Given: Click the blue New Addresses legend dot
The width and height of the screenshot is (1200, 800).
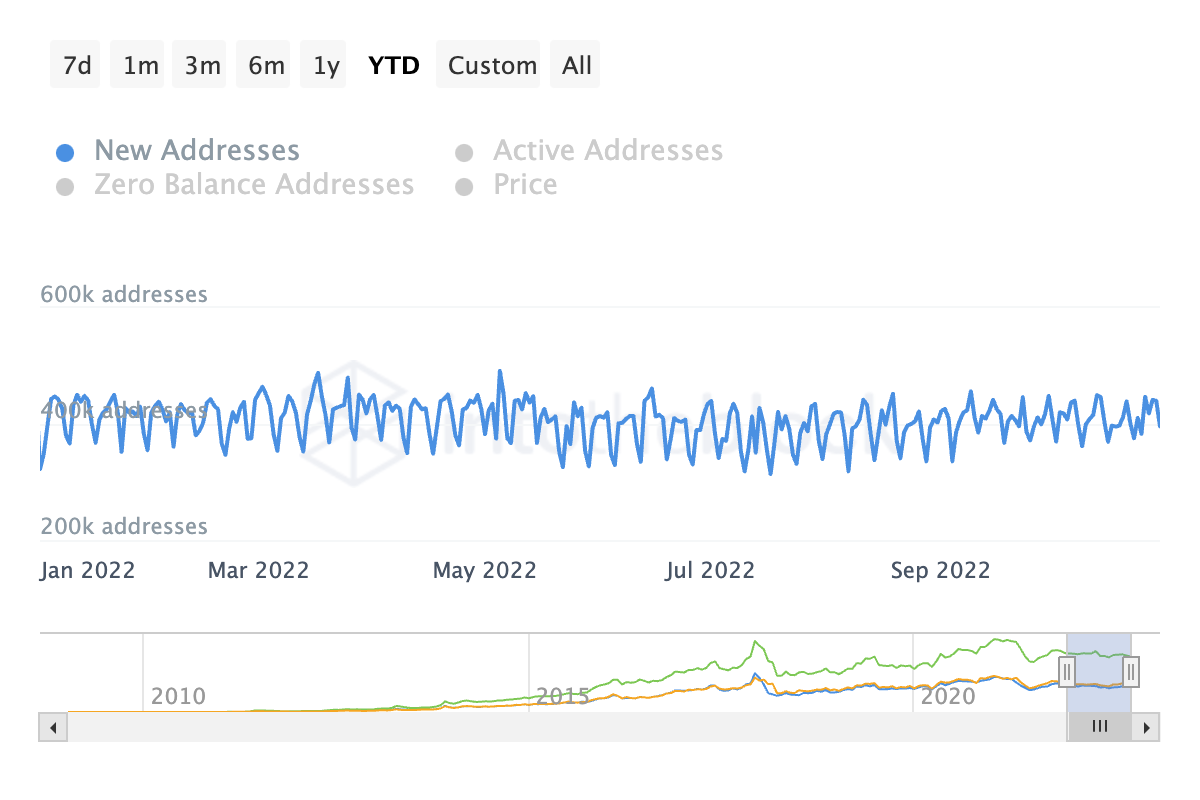Looking at the screenshot, I should click(65, 153).
